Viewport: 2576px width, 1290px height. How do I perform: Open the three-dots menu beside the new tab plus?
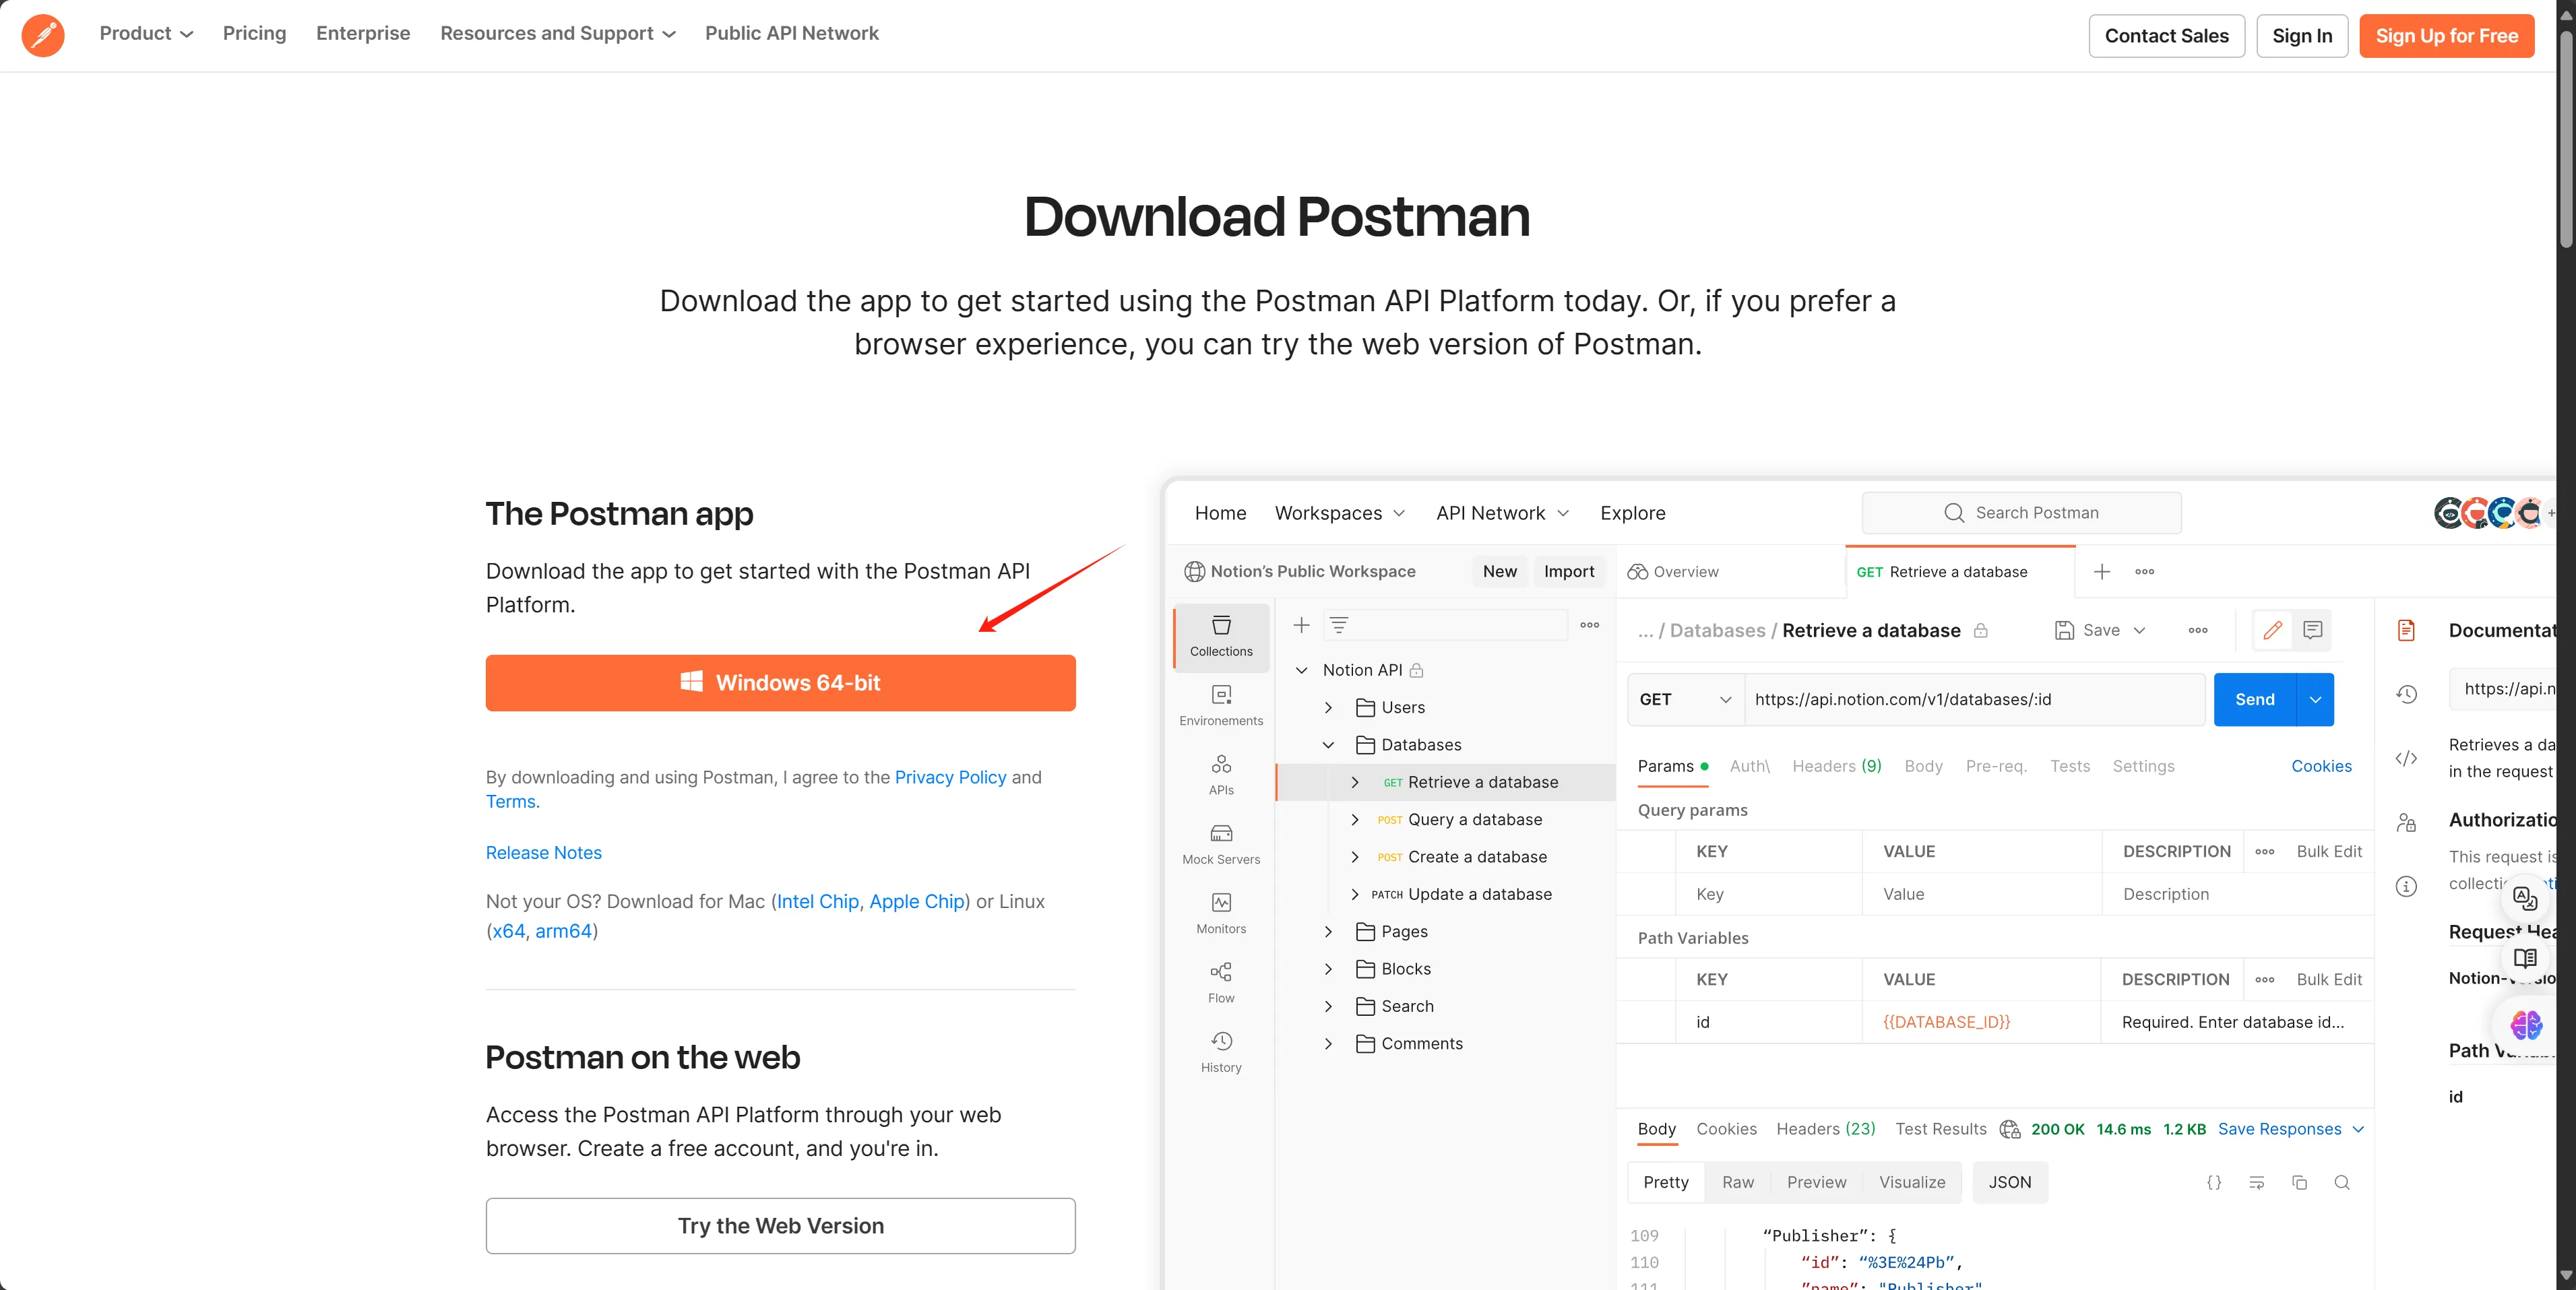click(x=2145, y=572)
